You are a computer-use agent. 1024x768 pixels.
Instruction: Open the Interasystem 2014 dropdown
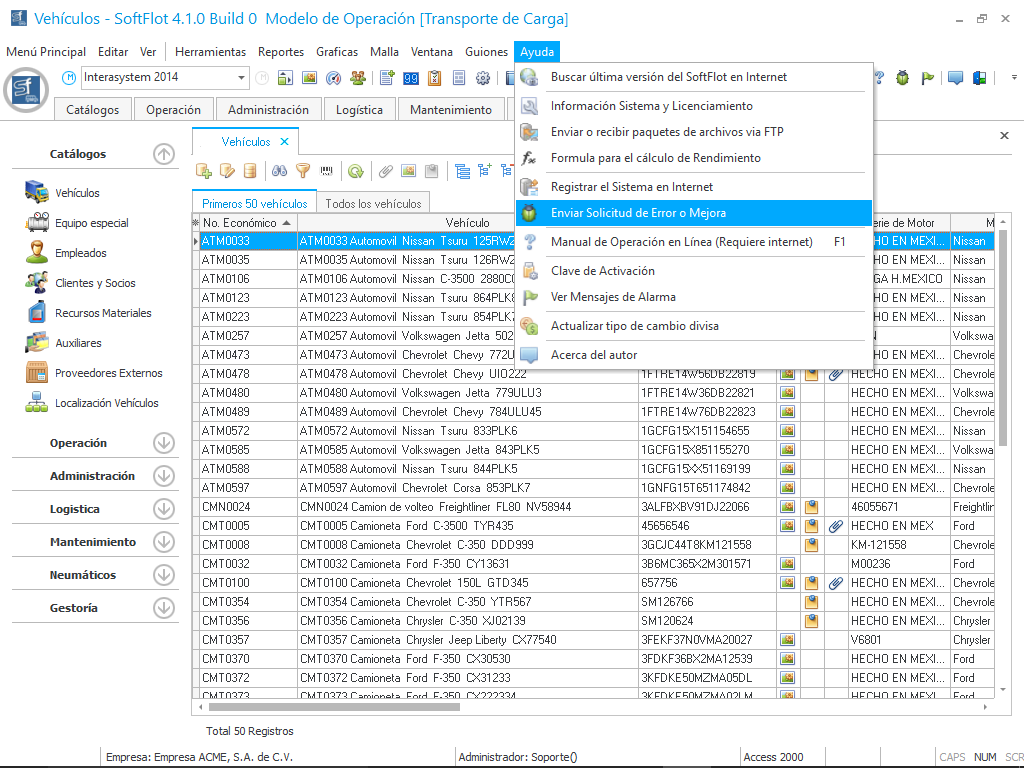242,78
